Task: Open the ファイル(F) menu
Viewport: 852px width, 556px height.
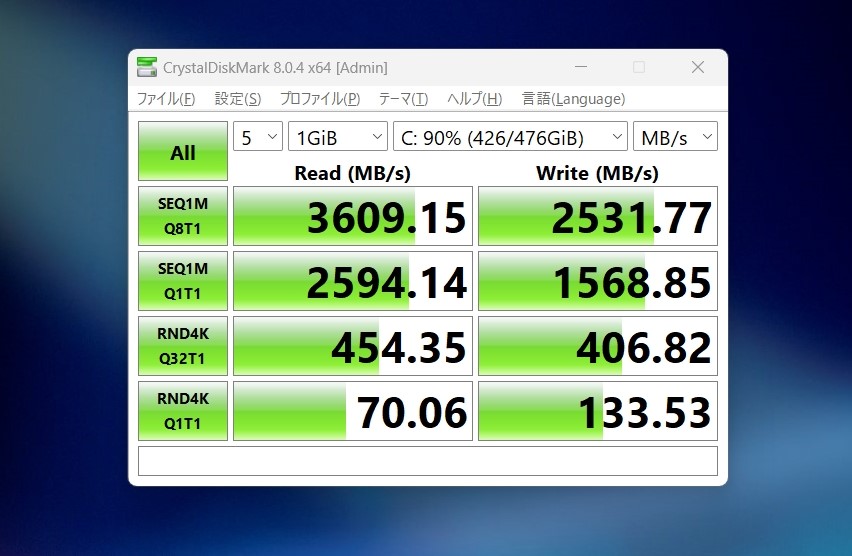Action: [166, 99]
